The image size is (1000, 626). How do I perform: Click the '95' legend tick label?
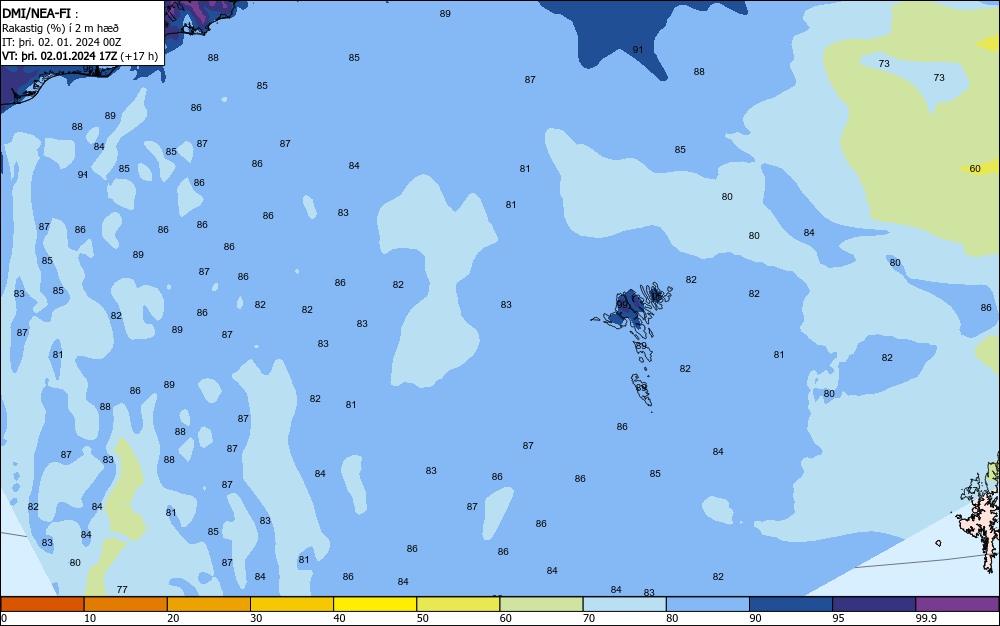point(838,618)
